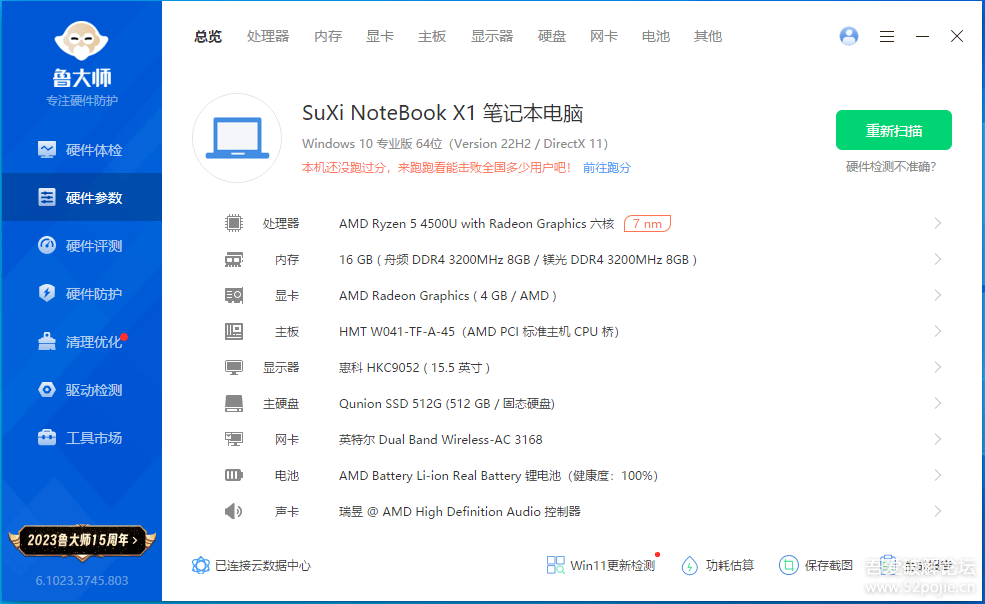Click the 已连接云数据中心 status icon
This screenshot has height=604, width=985.
click(200, 565)
